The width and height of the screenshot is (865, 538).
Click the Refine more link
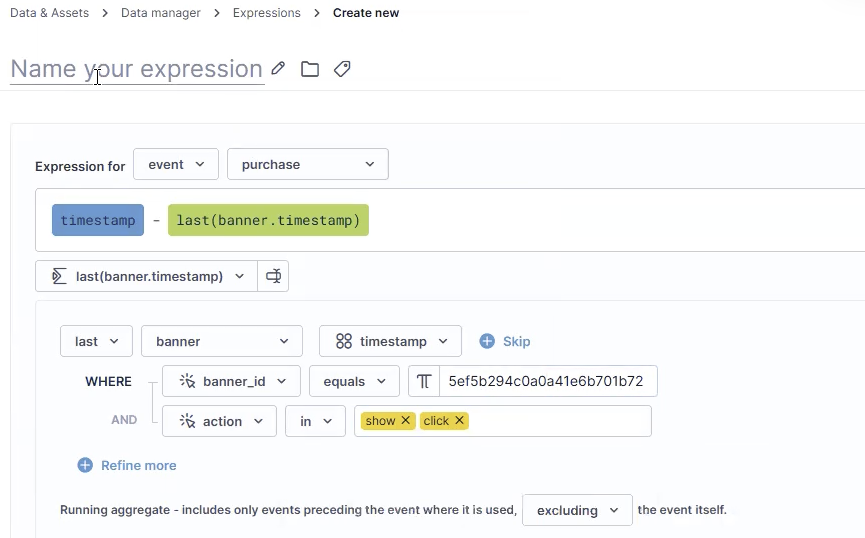[x=138, y=465]
